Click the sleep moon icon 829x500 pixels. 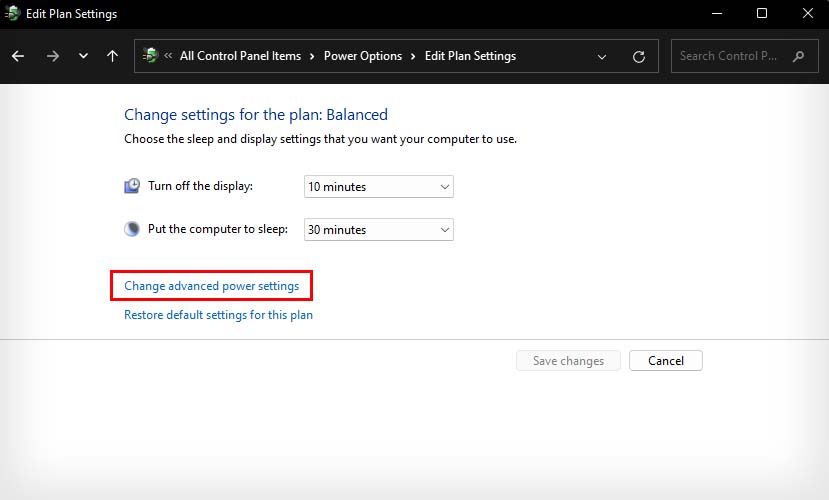point(132,229)
